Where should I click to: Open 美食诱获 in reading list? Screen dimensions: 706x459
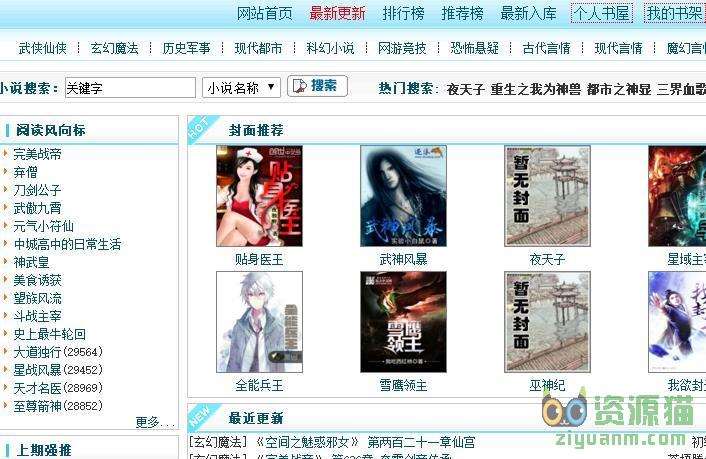[37, 280]
